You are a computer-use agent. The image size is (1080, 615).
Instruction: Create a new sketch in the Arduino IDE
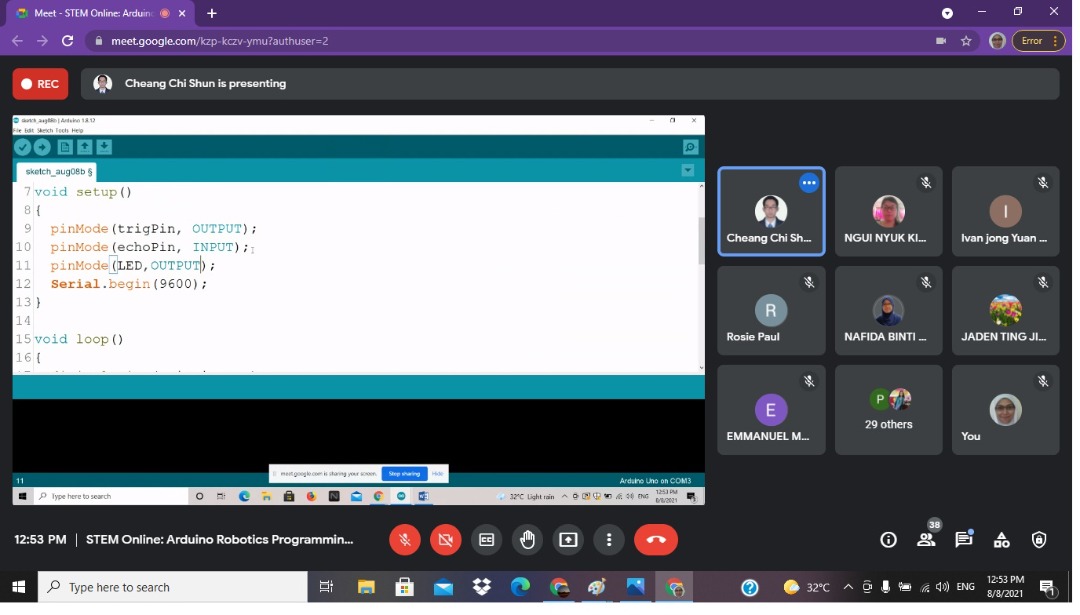(x=64, y=147)
